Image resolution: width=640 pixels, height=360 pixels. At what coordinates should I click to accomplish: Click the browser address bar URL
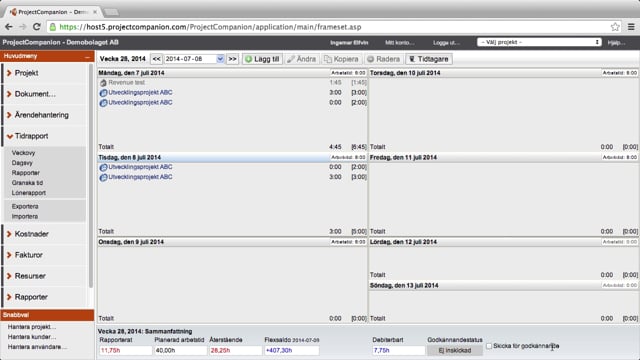[x=210, y=27]
